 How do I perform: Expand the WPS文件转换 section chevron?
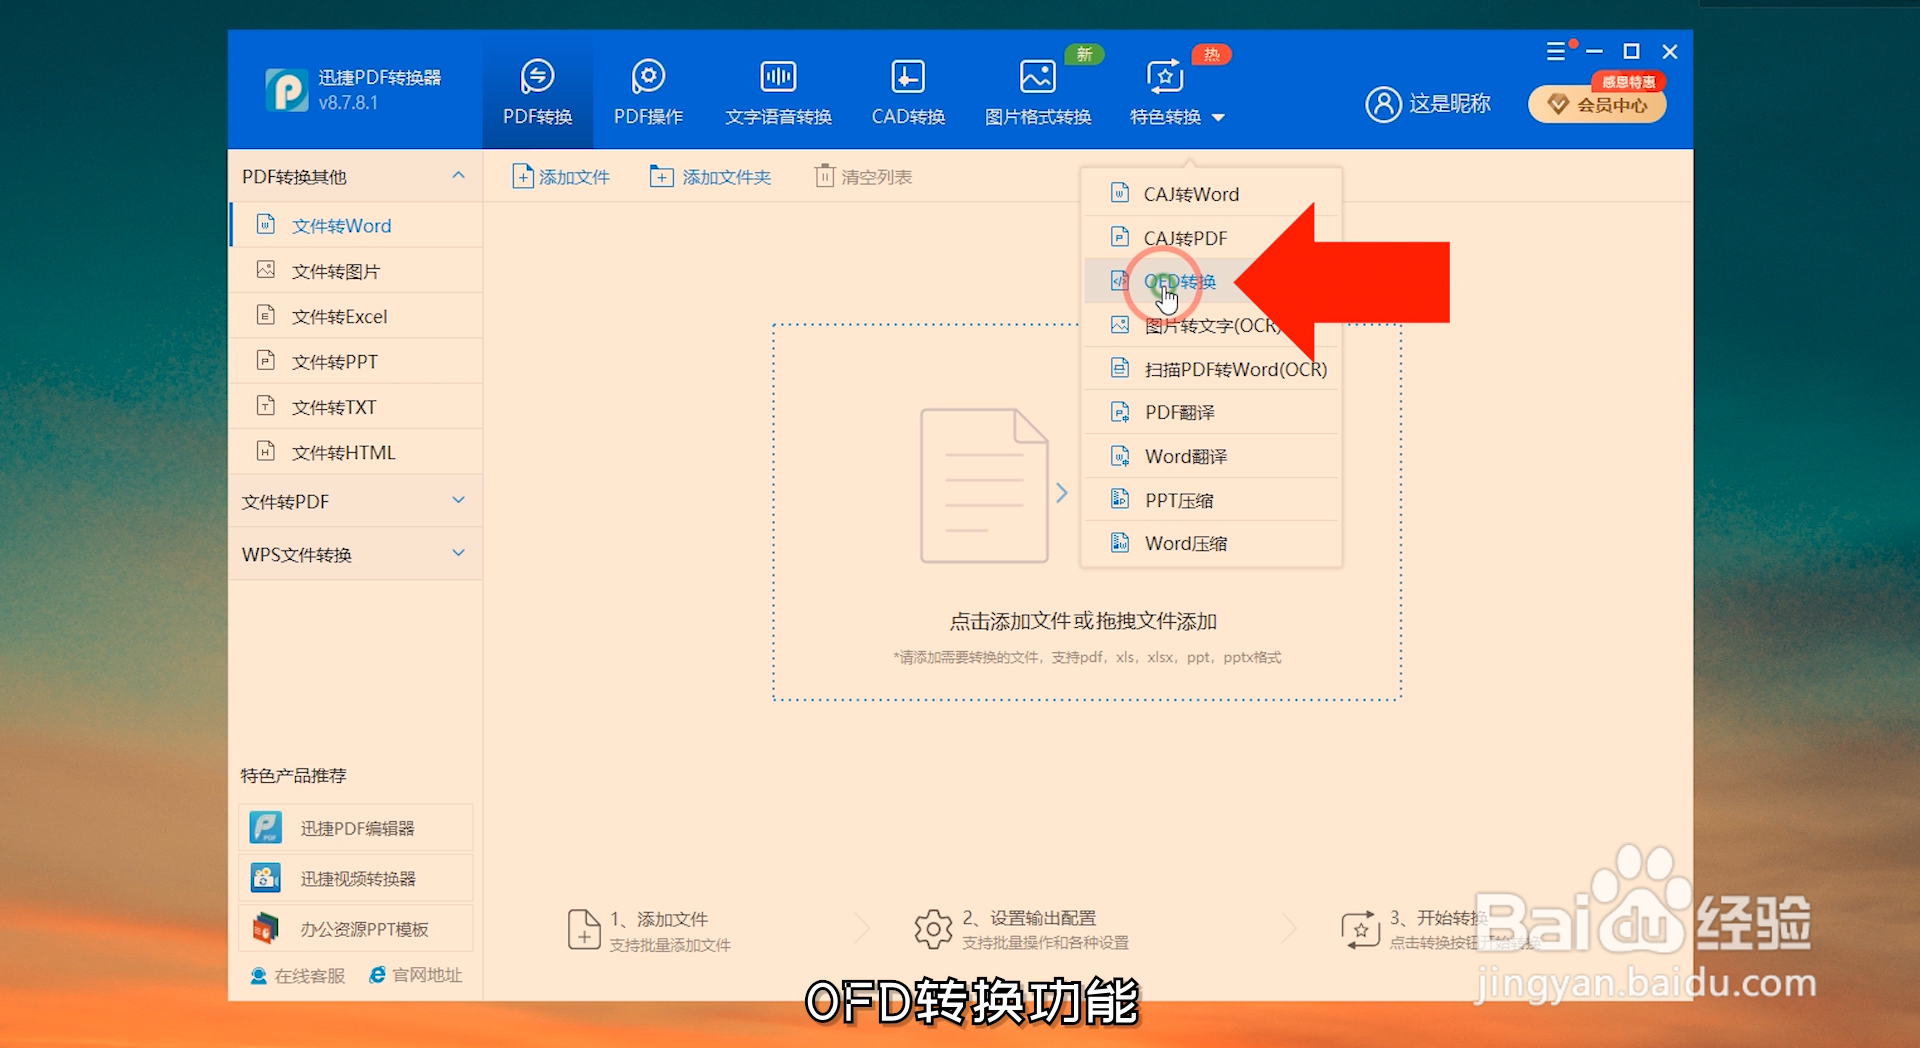point(458,553)
